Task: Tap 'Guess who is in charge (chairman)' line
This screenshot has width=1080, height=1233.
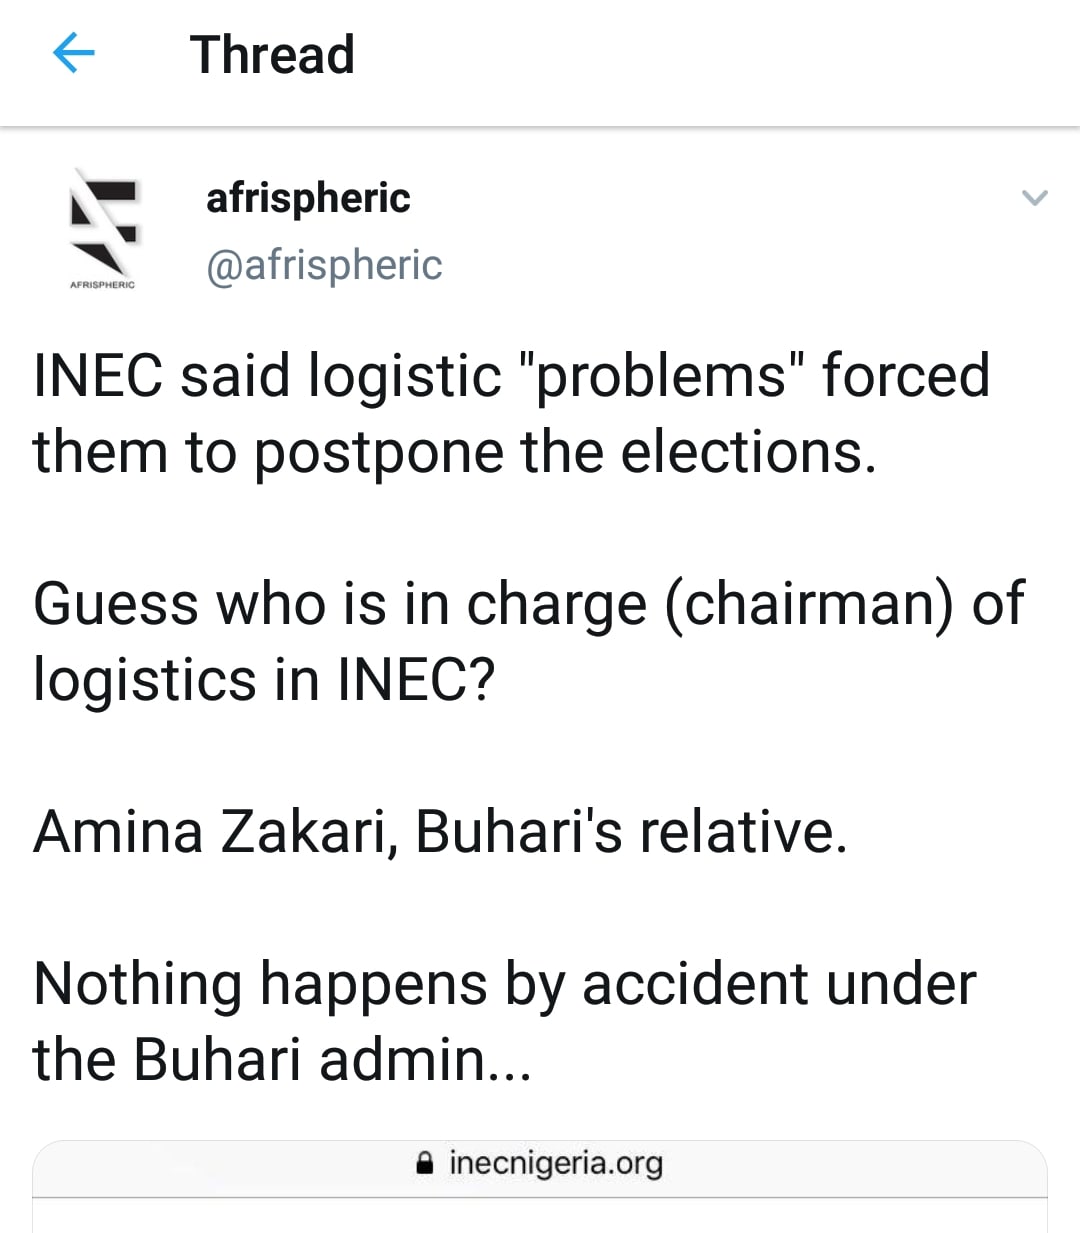Action: [x=528, y=604]
